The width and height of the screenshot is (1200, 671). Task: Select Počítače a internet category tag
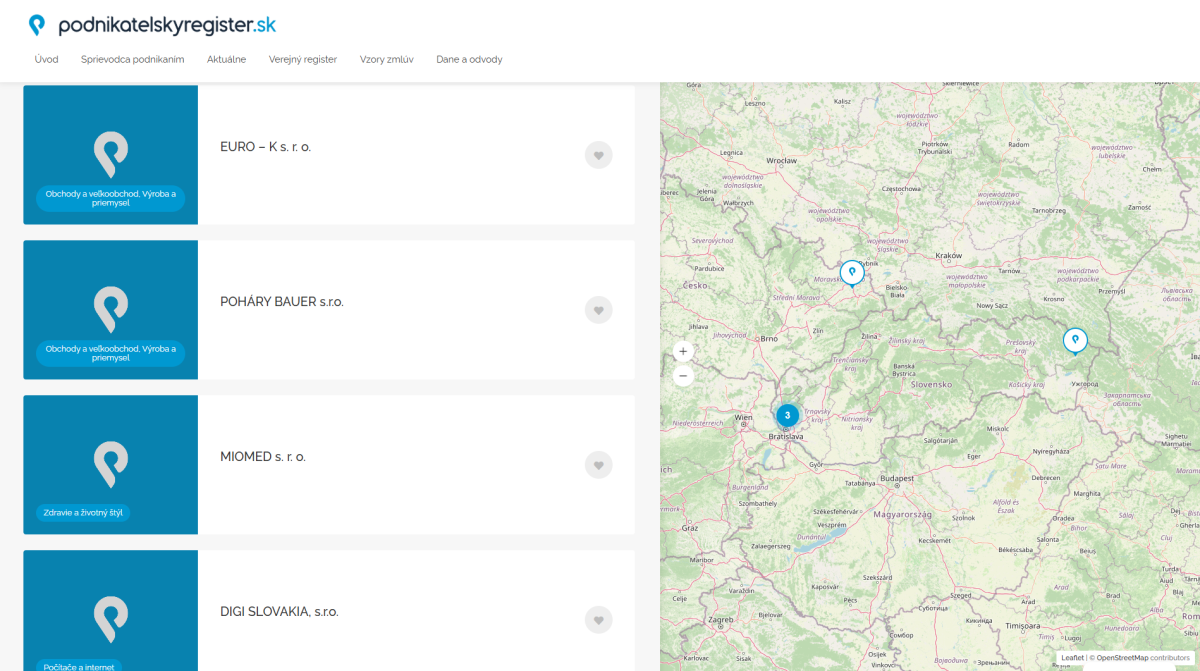pos(79,666)
